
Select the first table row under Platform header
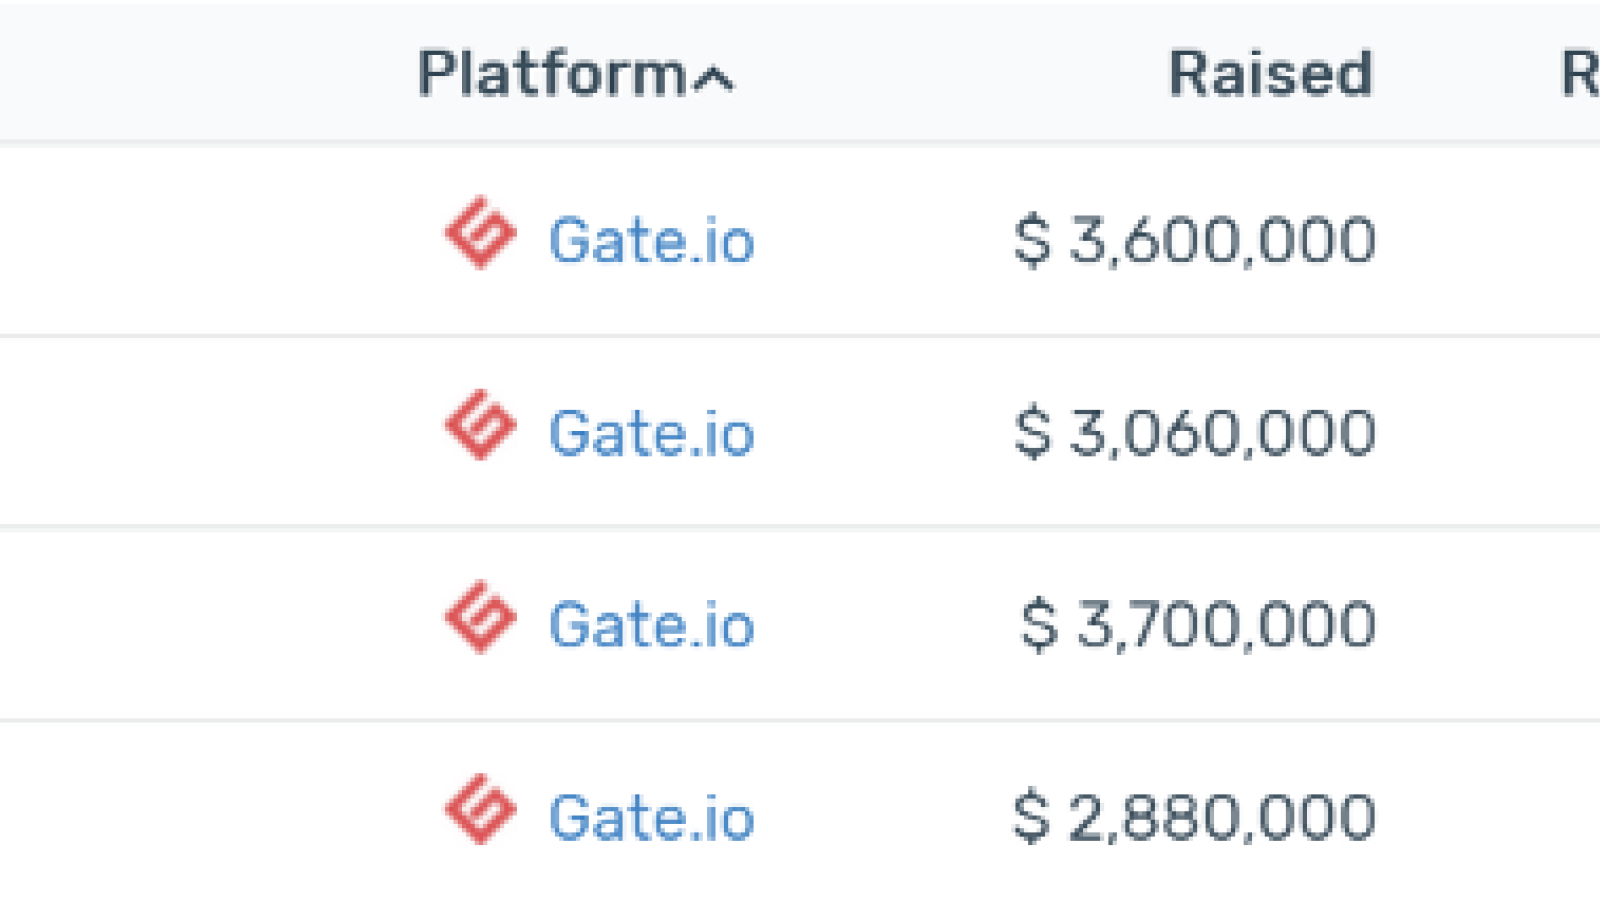[x=800, y=240]
